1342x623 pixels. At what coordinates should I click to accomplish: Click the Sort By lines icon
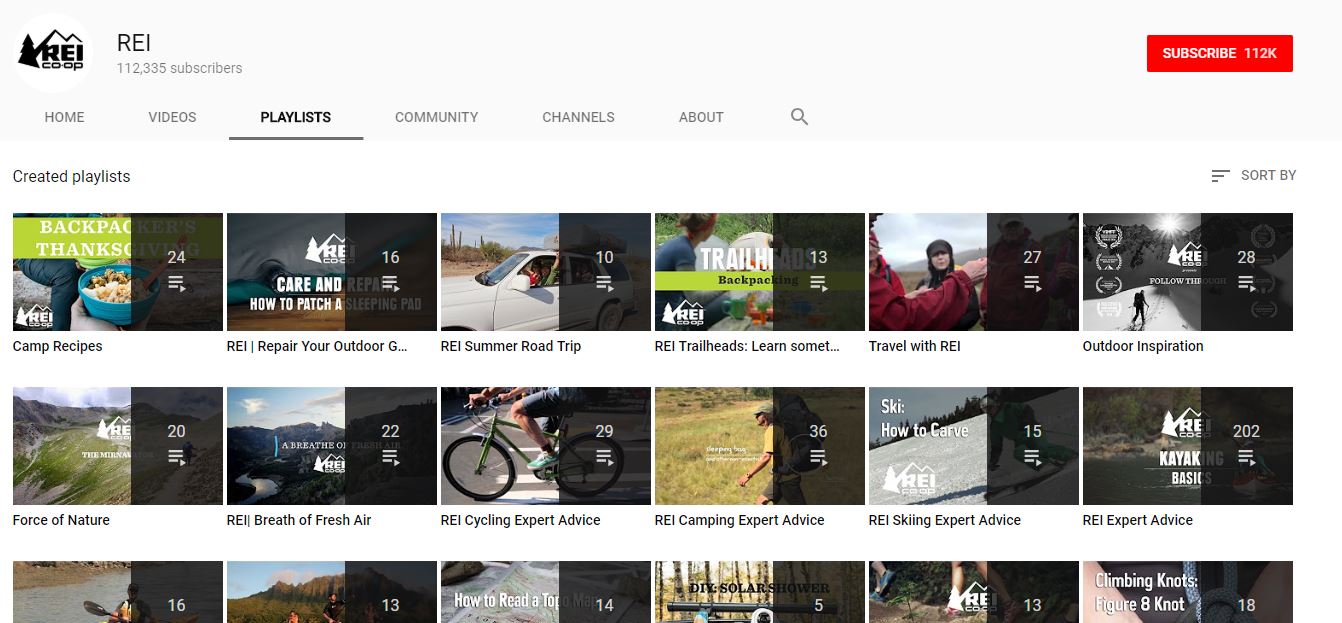pyautogui.click(x=1220, y=176)
